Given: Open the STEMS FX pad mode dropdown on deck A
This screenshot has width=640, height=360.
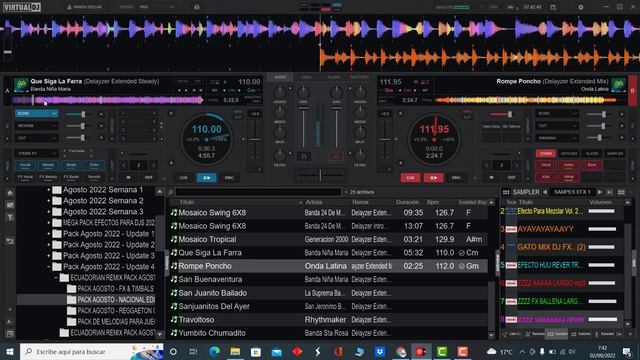Looking at the screenshot, I should point(36,153).
